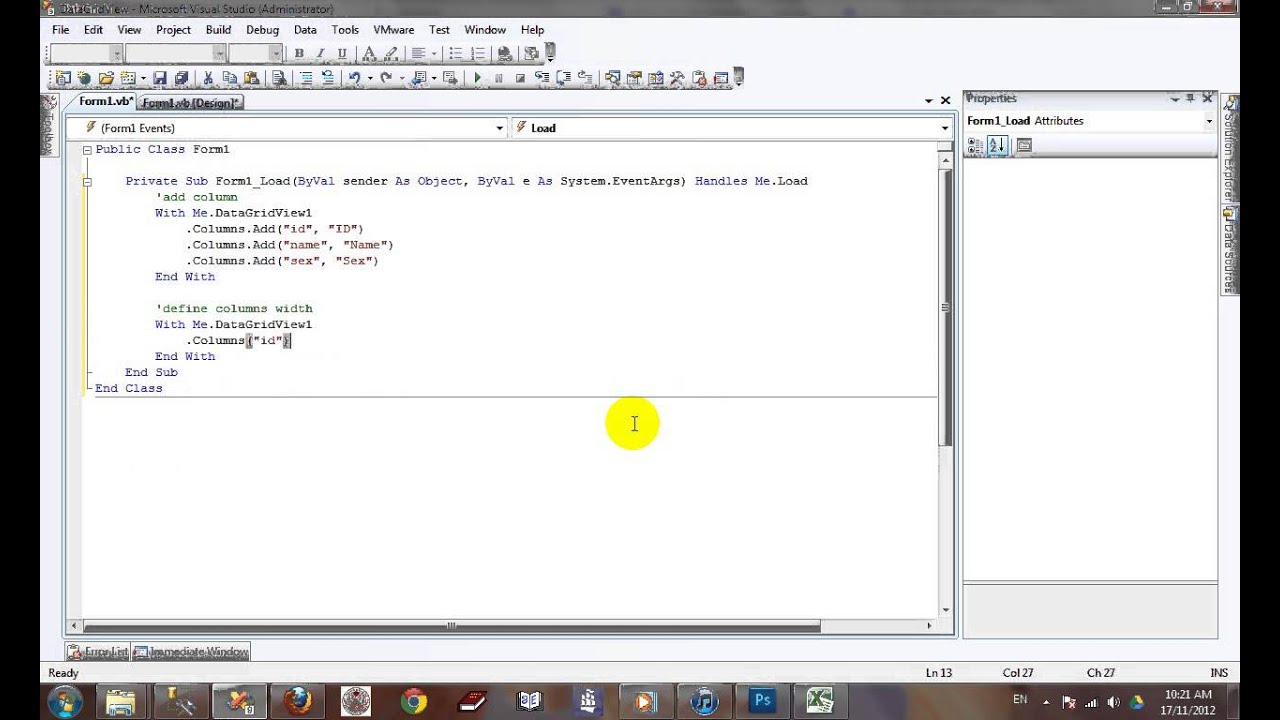Open Property Pages icon in Properties
Screen dimensions: 1280x720
tap(1023, 145)
